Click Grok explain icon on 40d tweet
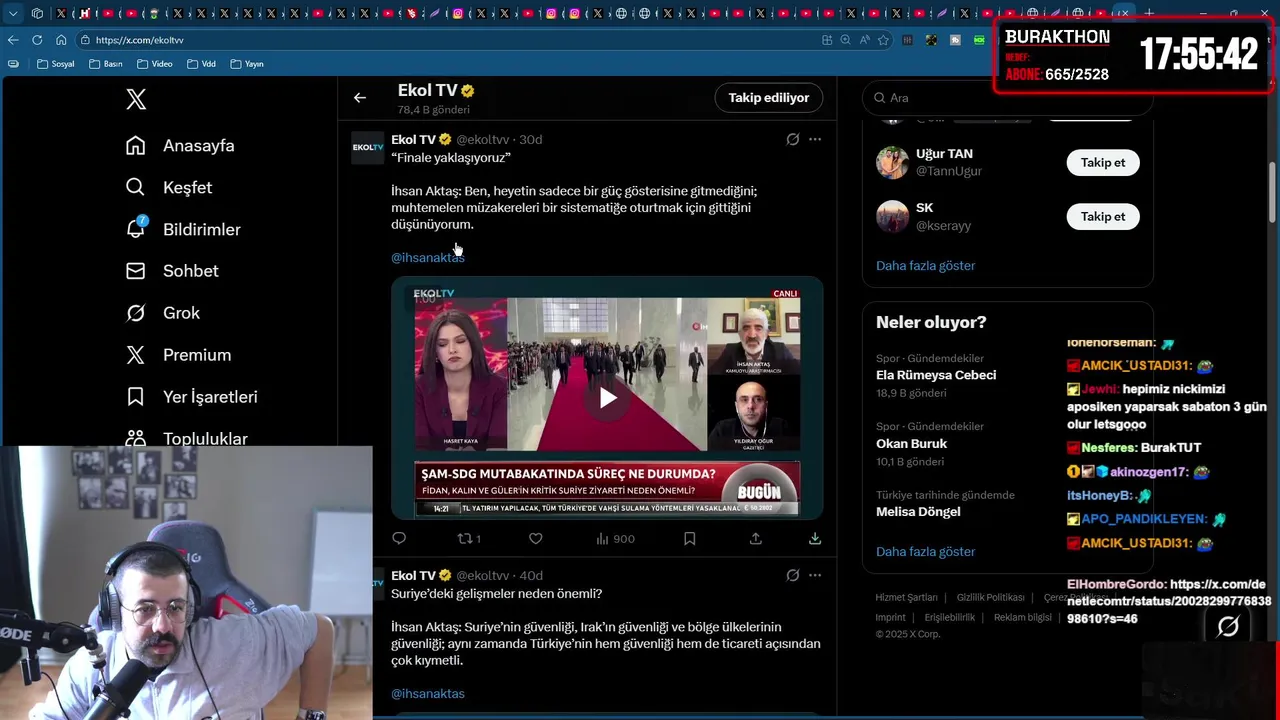 coord(793,576)
